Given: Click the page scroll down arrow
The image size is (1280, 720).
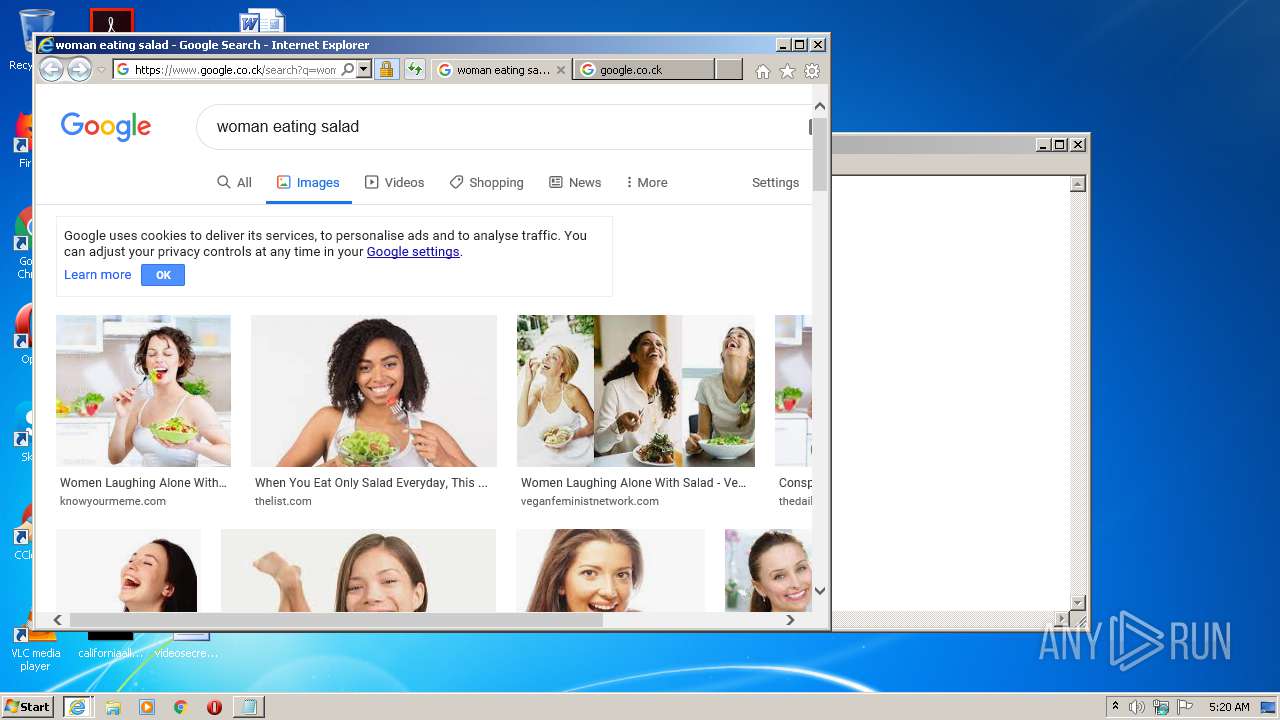Looking at the screenshot, I should [x=820, y=591].
